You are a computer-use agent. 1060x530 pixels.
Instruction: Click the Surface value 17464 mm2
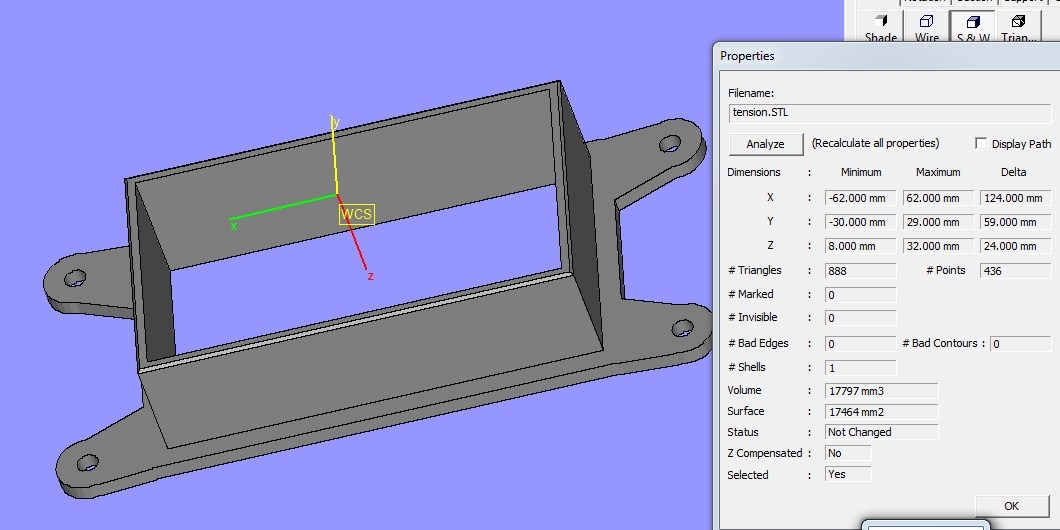pyautogui.click(x=882, y=412)
